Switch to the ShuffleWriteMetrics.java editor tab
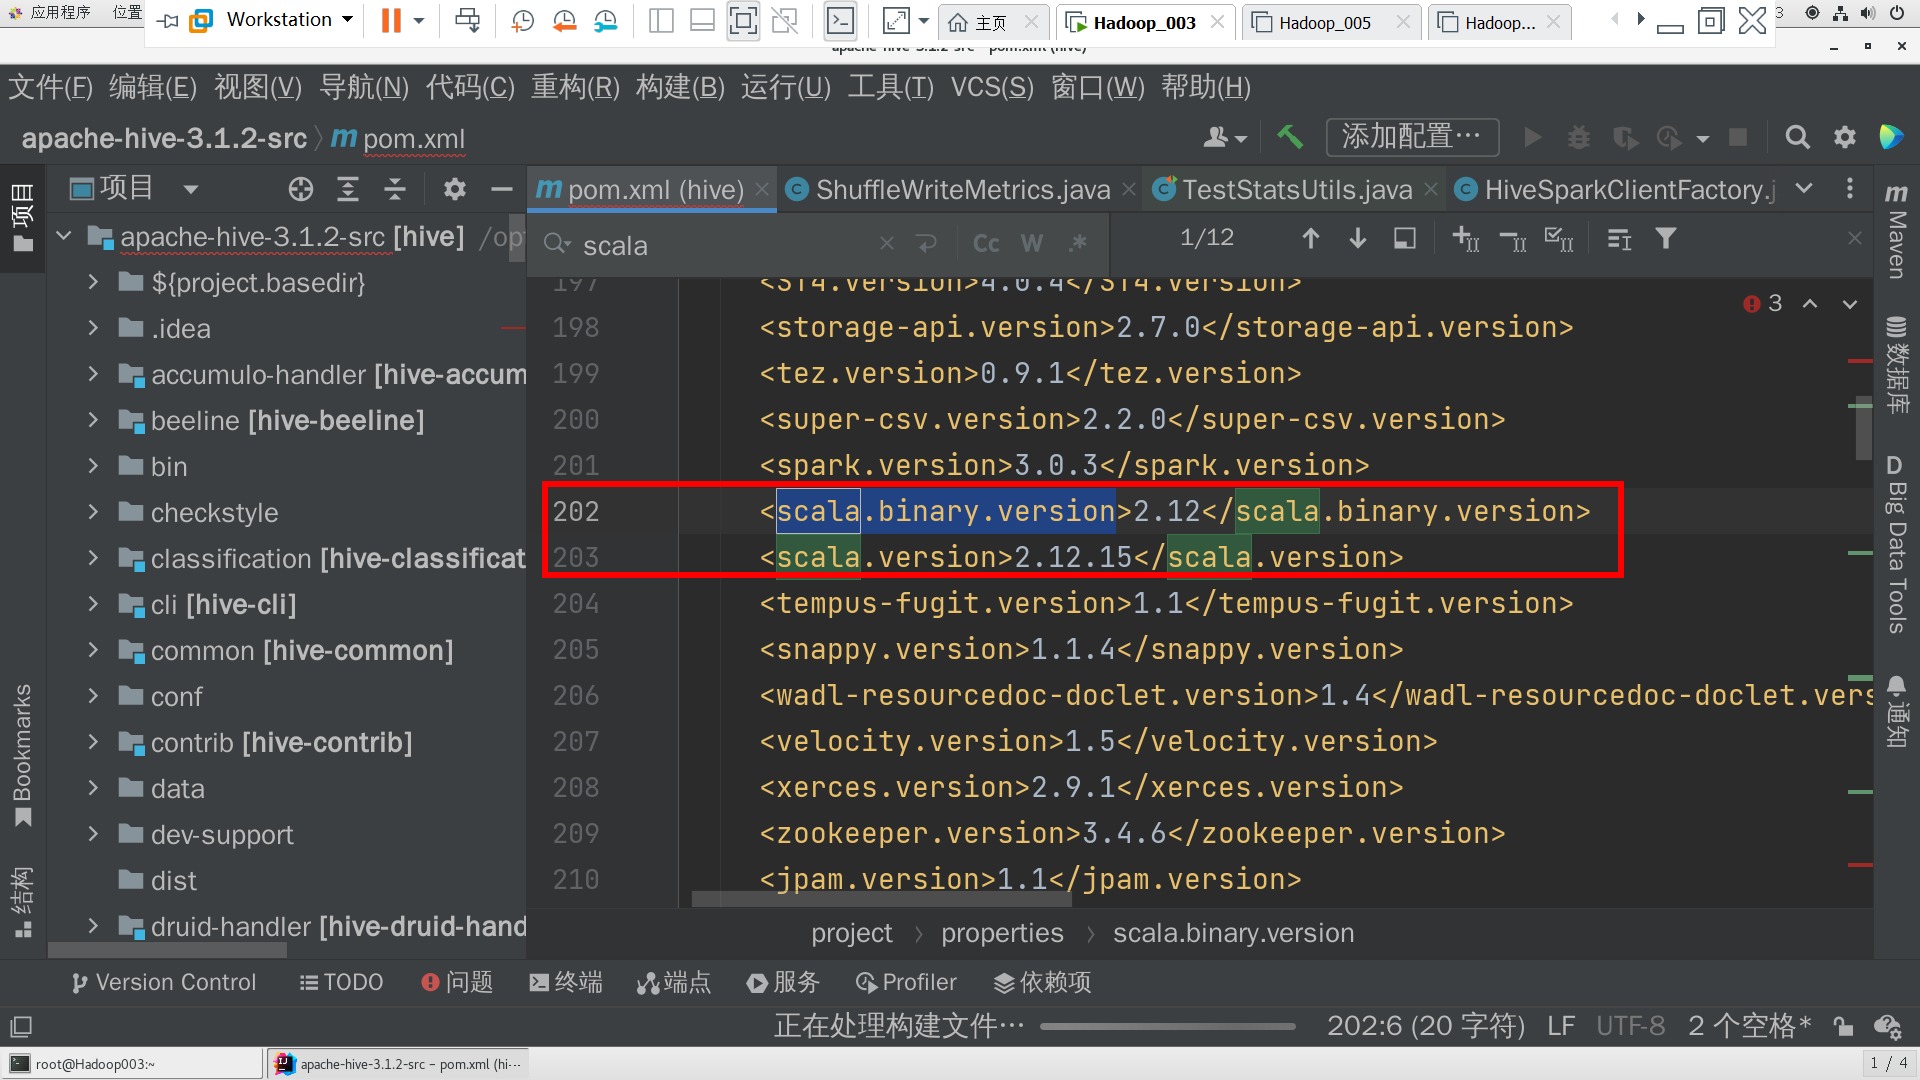Viewport: 1920px width, 1080px height. [x=960, y=189]
